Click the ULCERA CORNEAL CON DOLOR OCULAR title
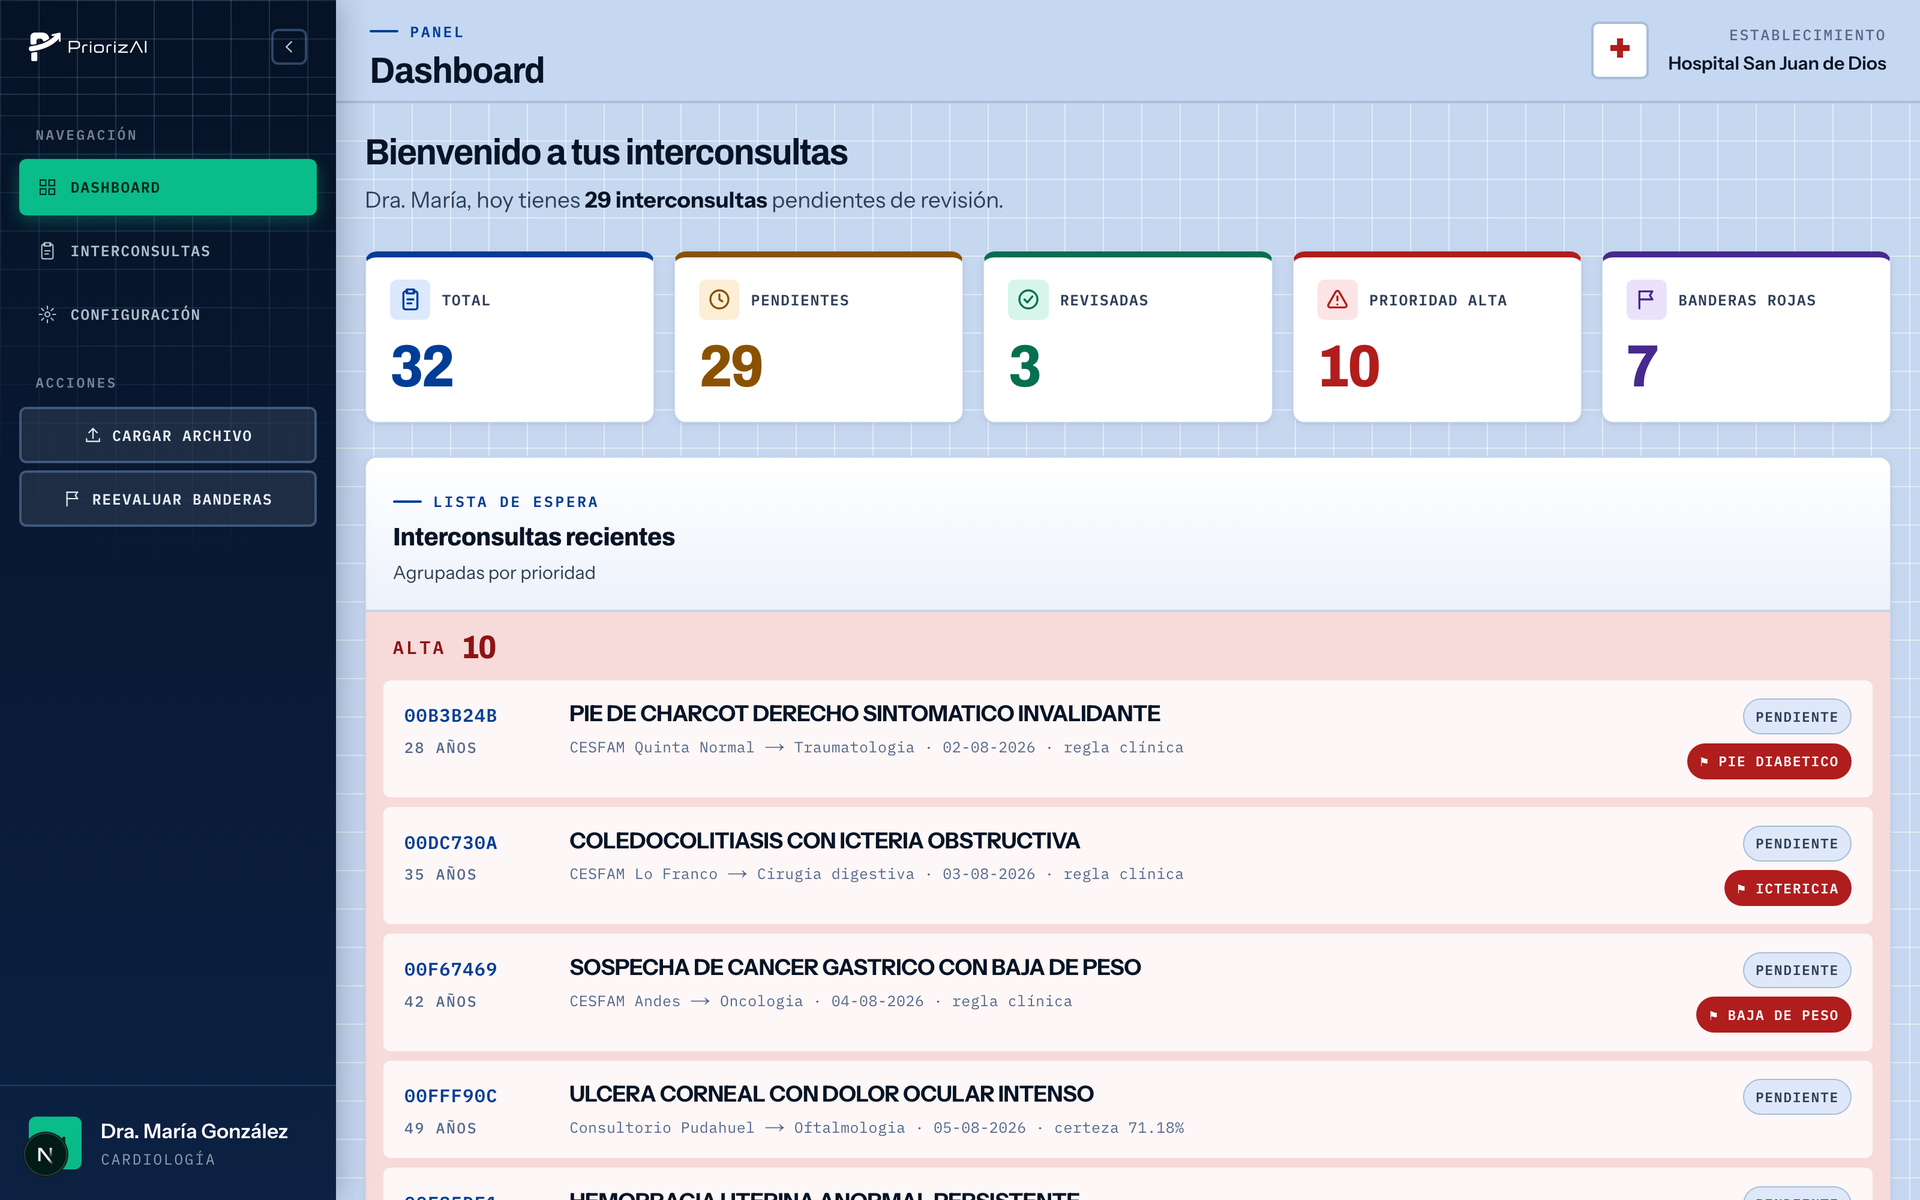The width and height of the screenshot is (1920, 1200). pyautogui.click(x=831, y=1094)
